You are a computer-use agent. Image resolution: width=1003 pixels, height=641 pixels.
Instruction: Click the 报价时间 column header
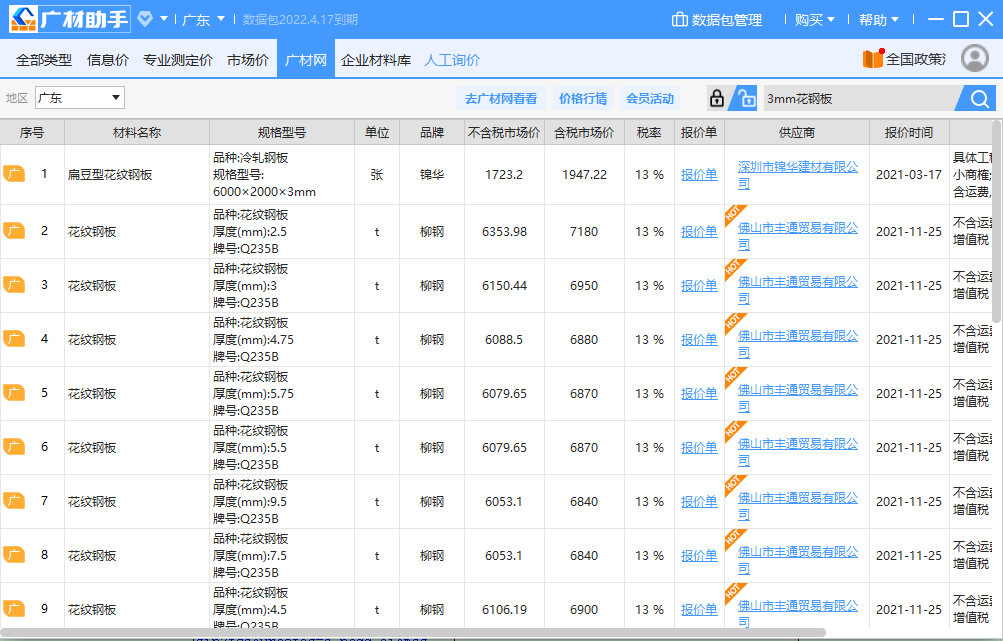(909, 132)
